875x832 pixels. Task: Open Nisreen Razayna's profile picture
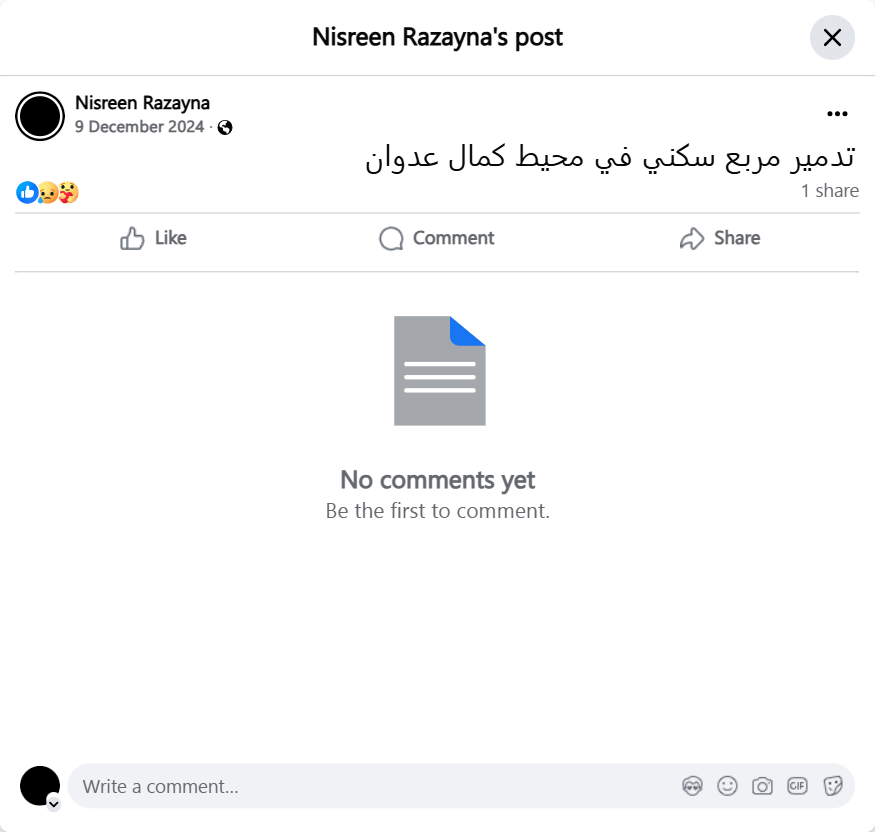click(x=40, y=116)
